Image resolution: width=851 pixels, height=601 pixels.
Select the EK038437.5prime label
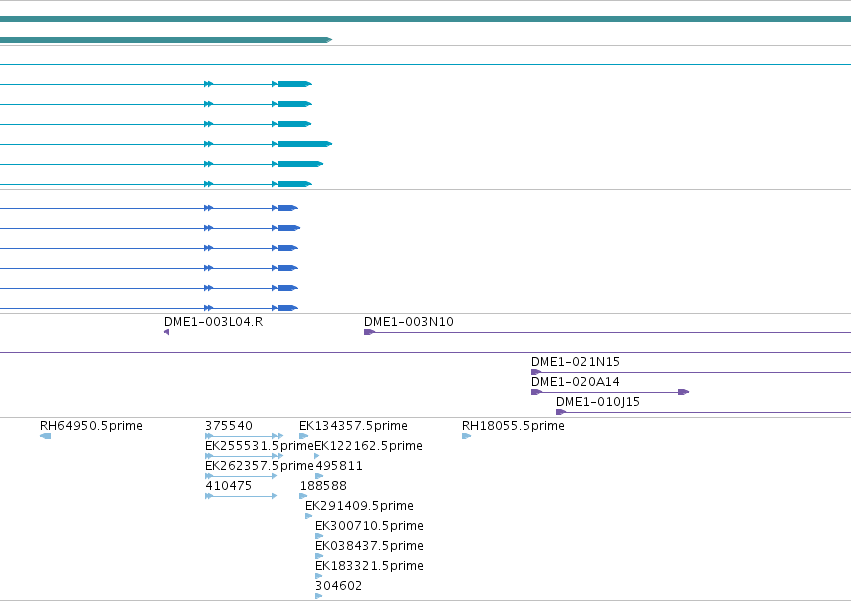pos(369,546)
